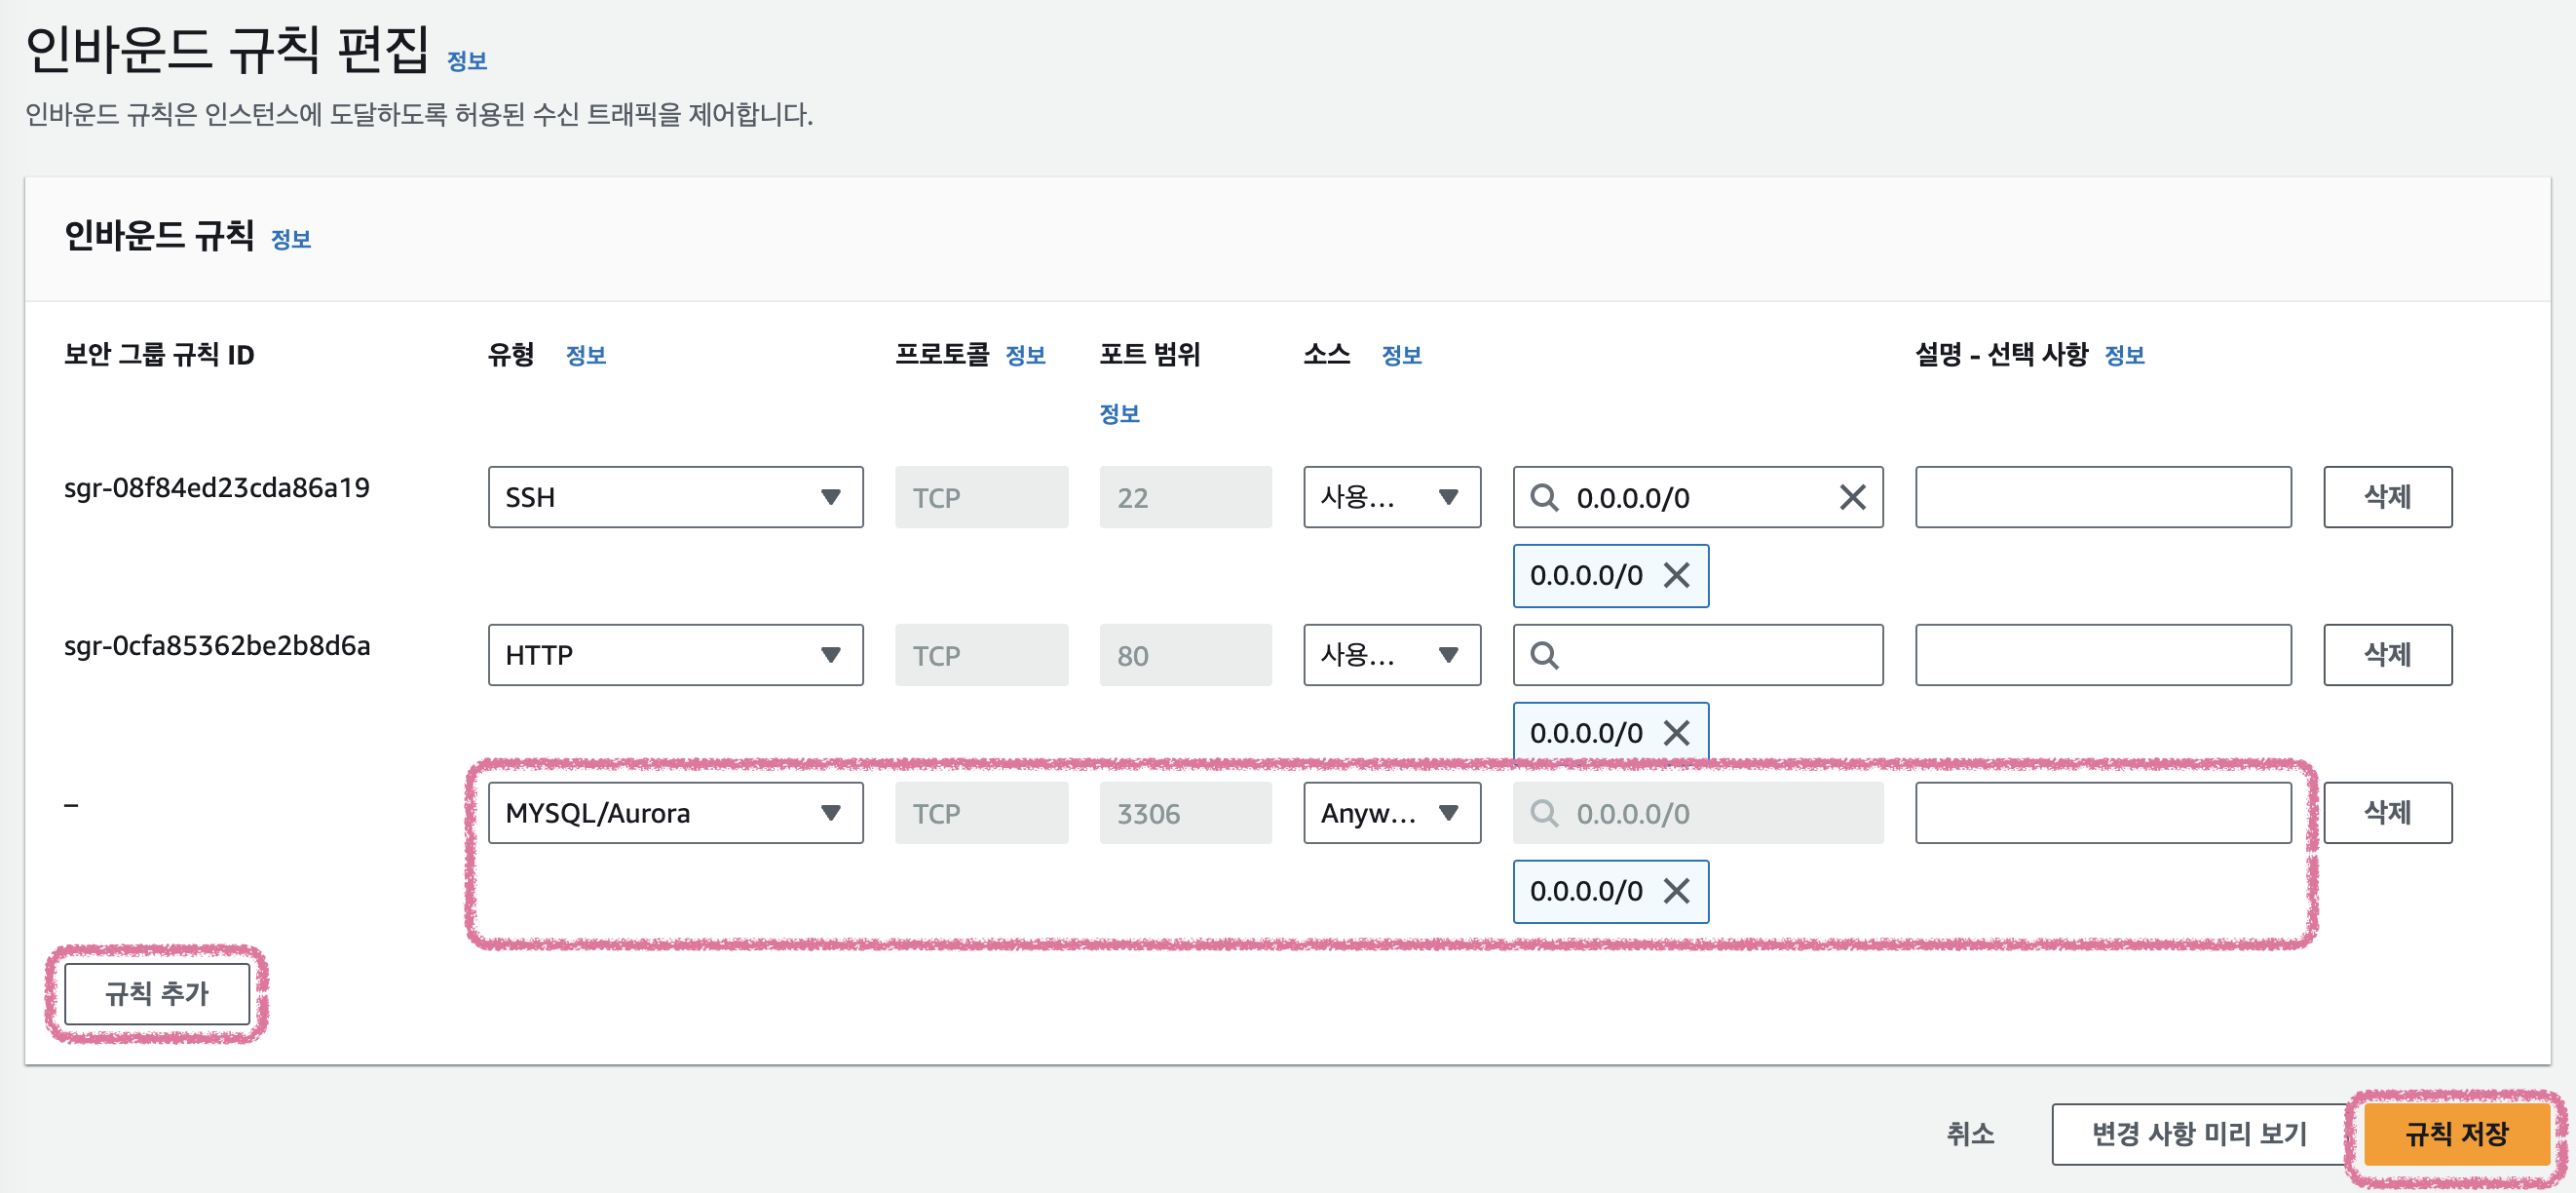
Task: Remove the 0.0.0.0/0 chip under HTTP rule
Action: (1676, 733)
